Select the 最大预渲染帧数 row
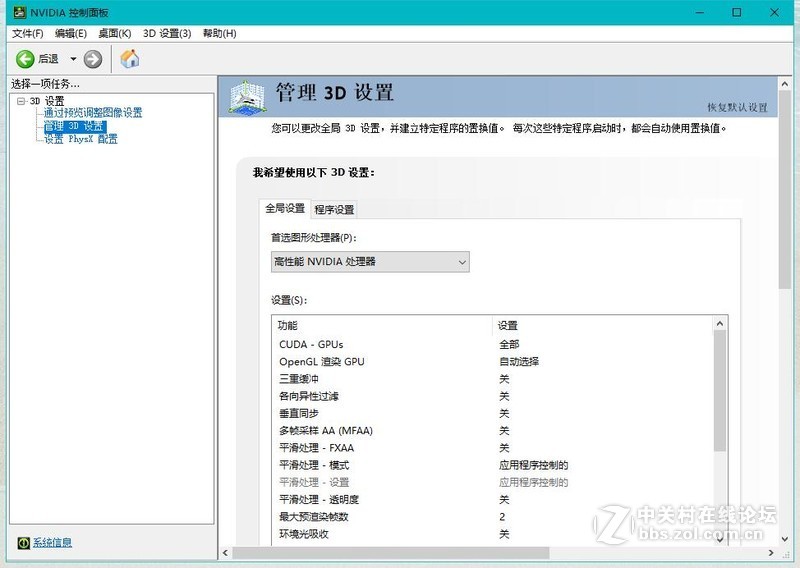Image resolution: width=800 pixels, height=568 pixels. (492, 517)
